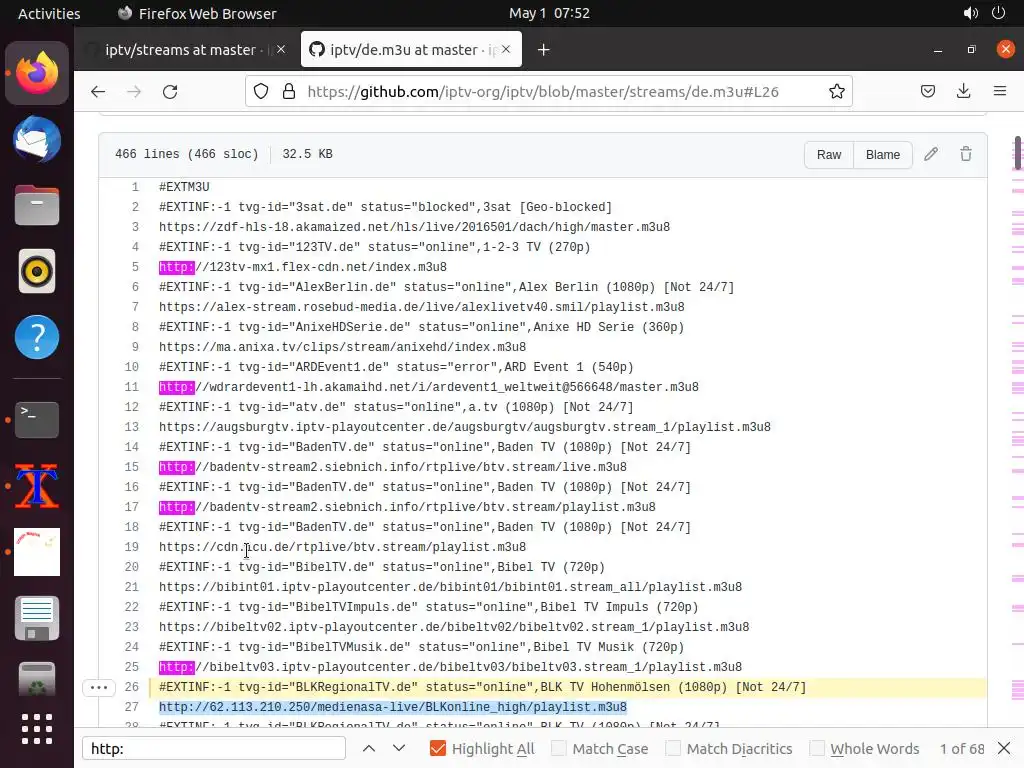Click the highlighted http link on line 27
Screen dimensions: 1024x768
392,707
